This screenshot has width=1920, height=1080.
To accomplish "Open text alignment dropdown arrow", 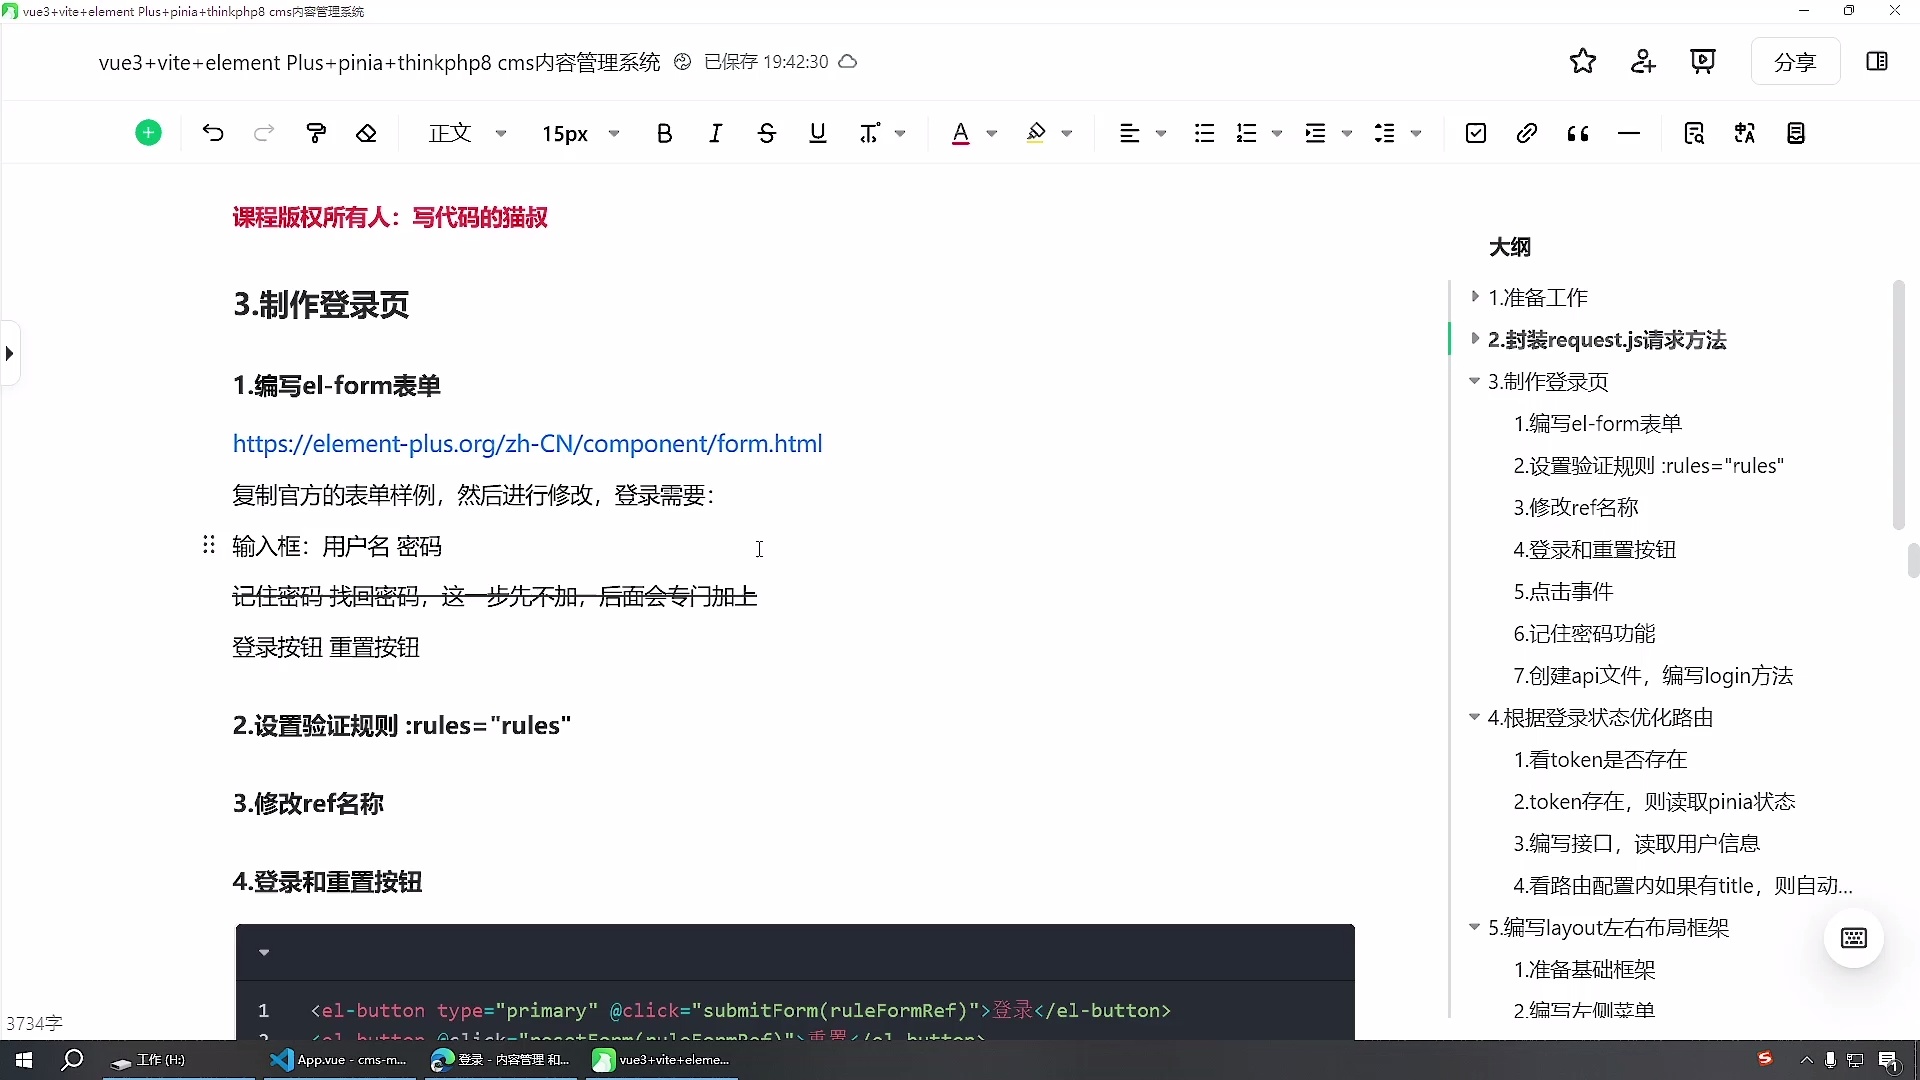I will [x=1161, y=133].
